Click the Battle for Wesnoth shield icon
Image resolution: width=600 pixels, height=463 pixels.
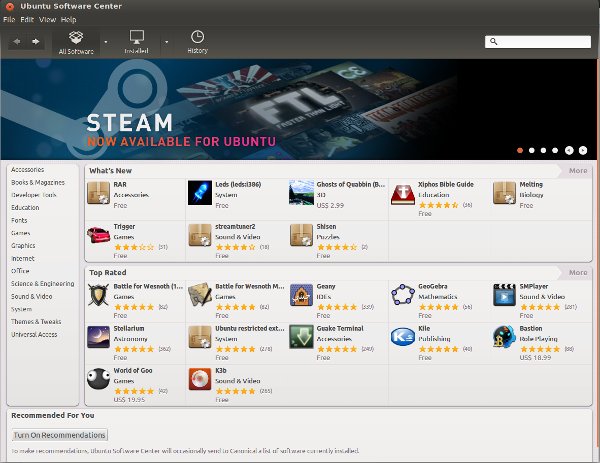(98, 295)
